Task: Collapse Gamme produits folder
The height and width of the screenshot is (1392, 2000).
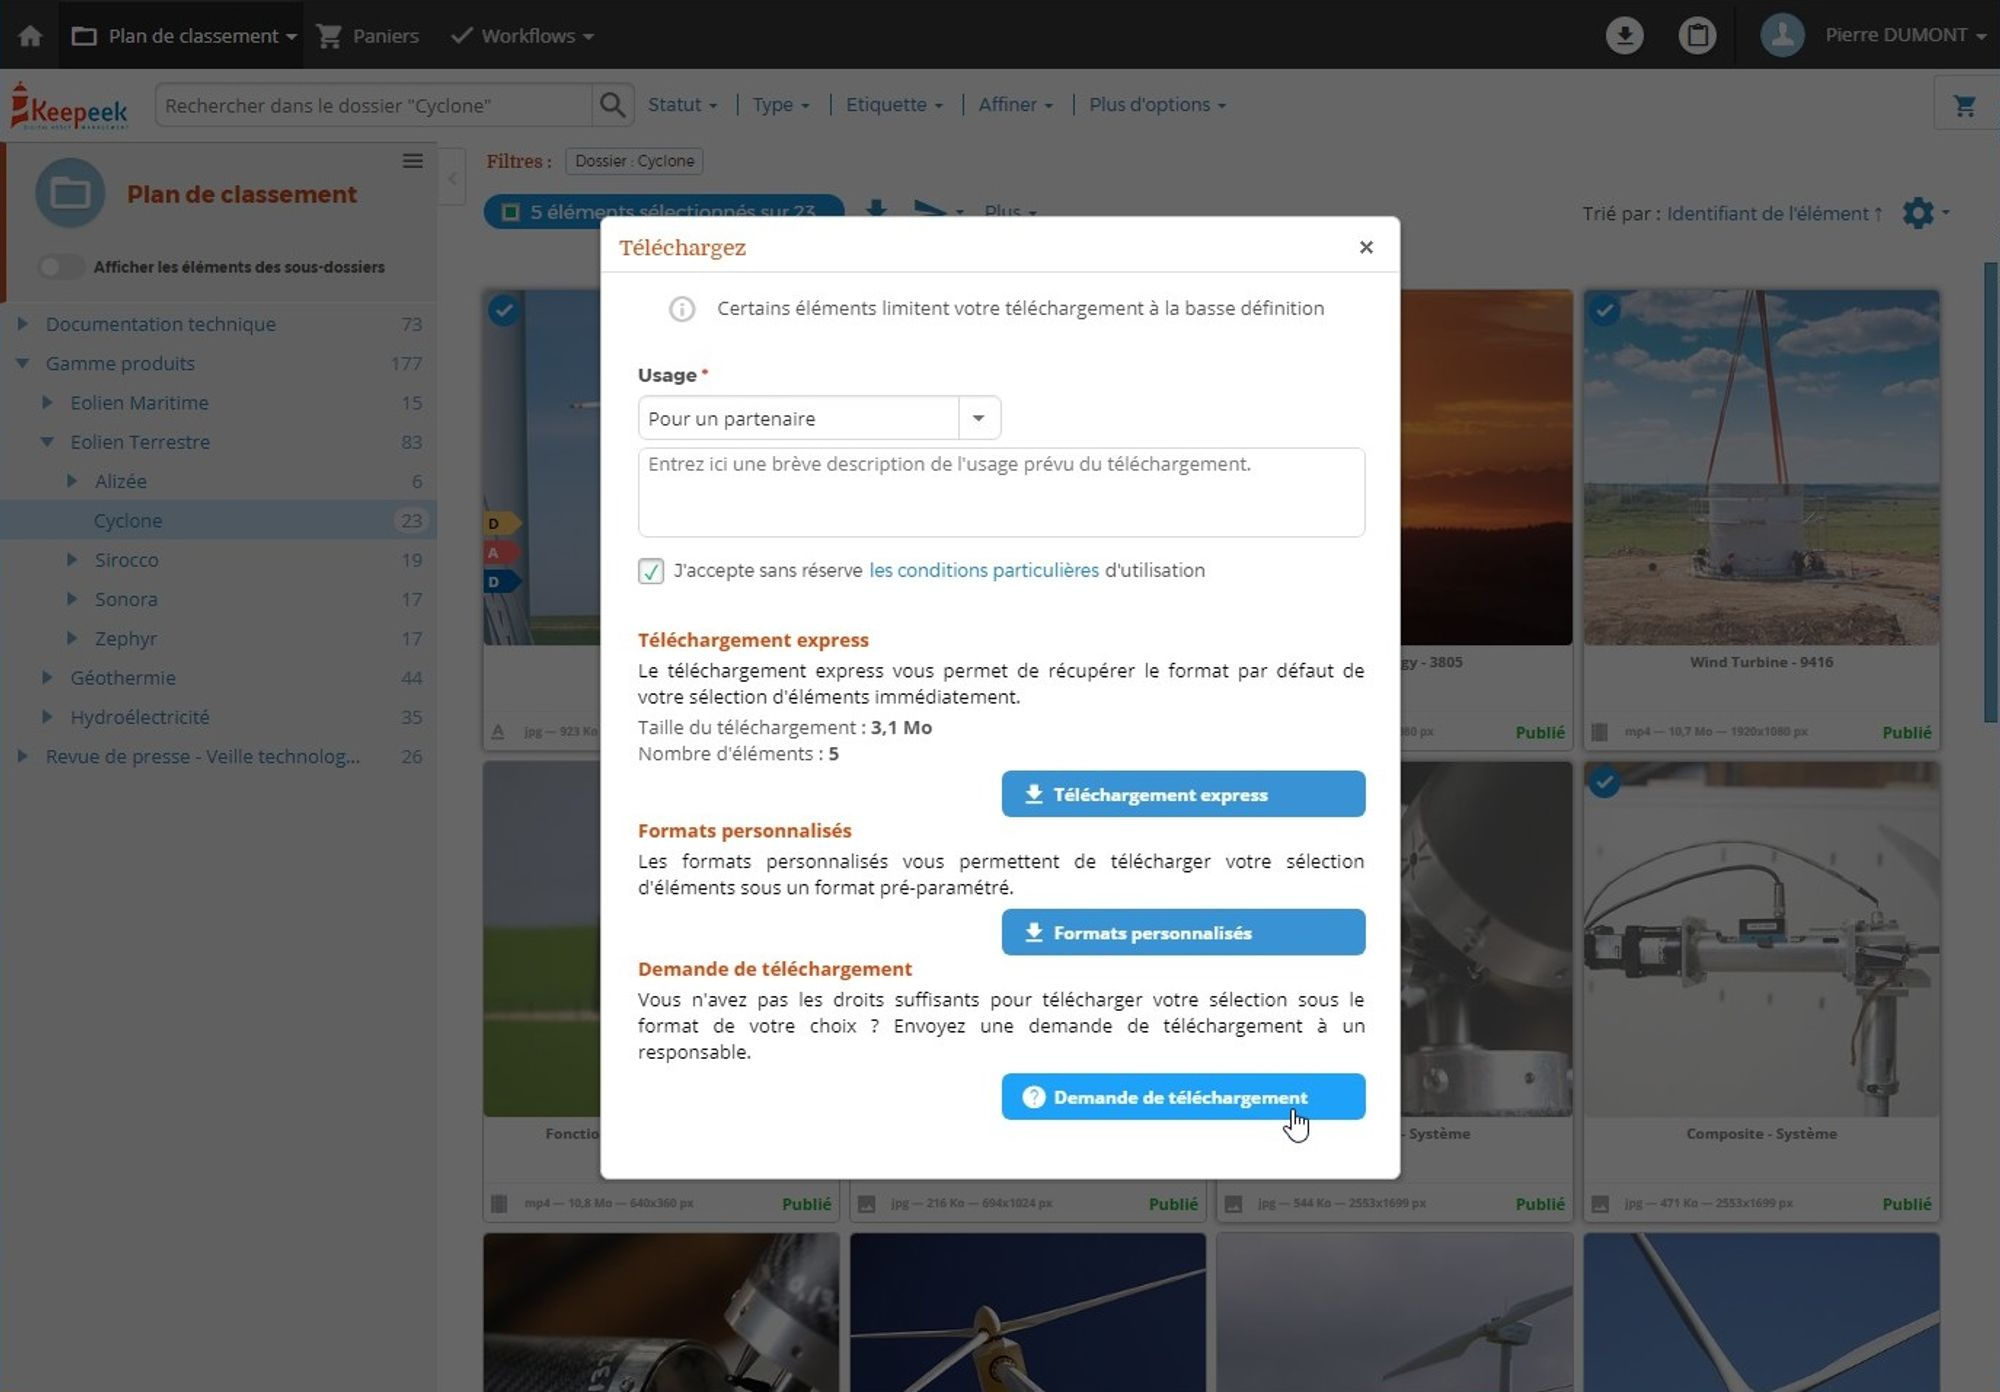Action: [x=22, y=363]
